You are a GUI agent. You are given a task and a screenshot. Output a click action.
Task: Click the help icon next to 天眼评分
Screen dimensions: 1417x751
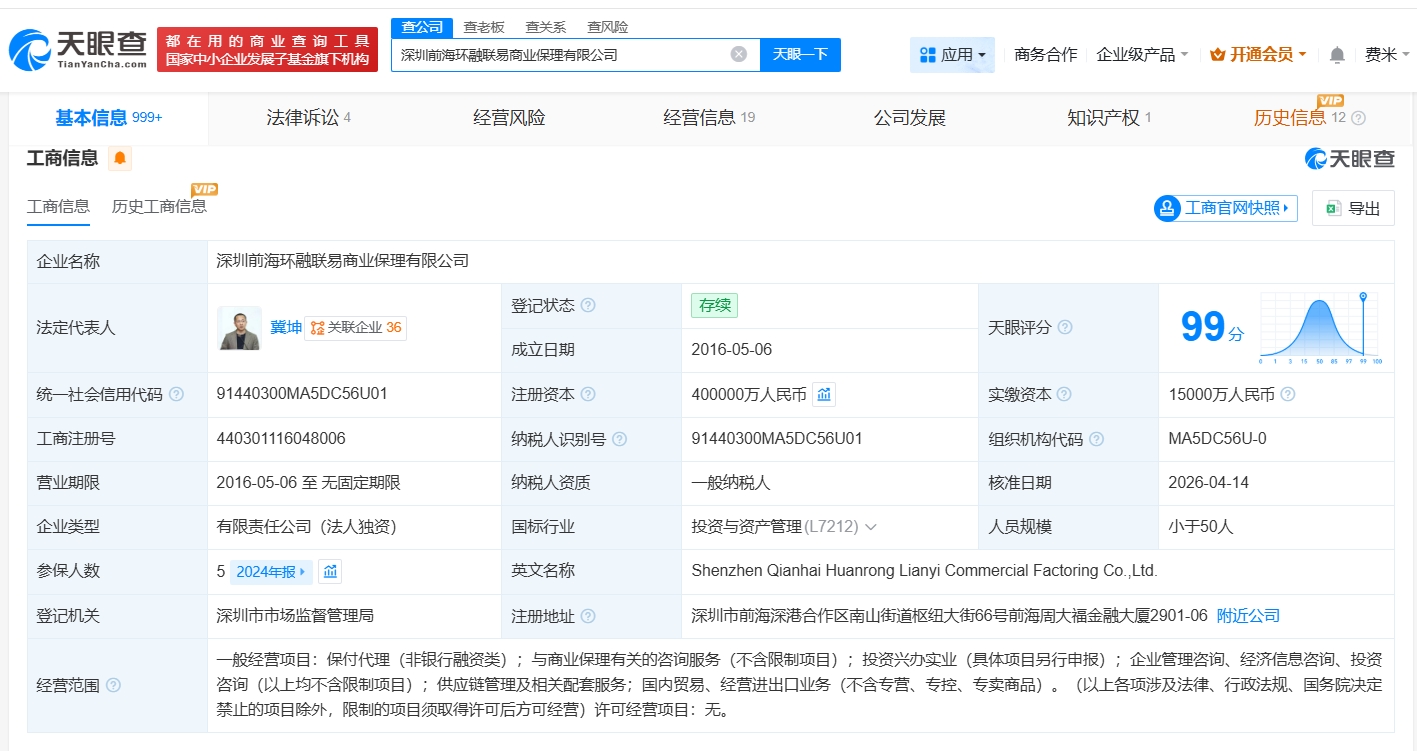[x=1065, y=328]
